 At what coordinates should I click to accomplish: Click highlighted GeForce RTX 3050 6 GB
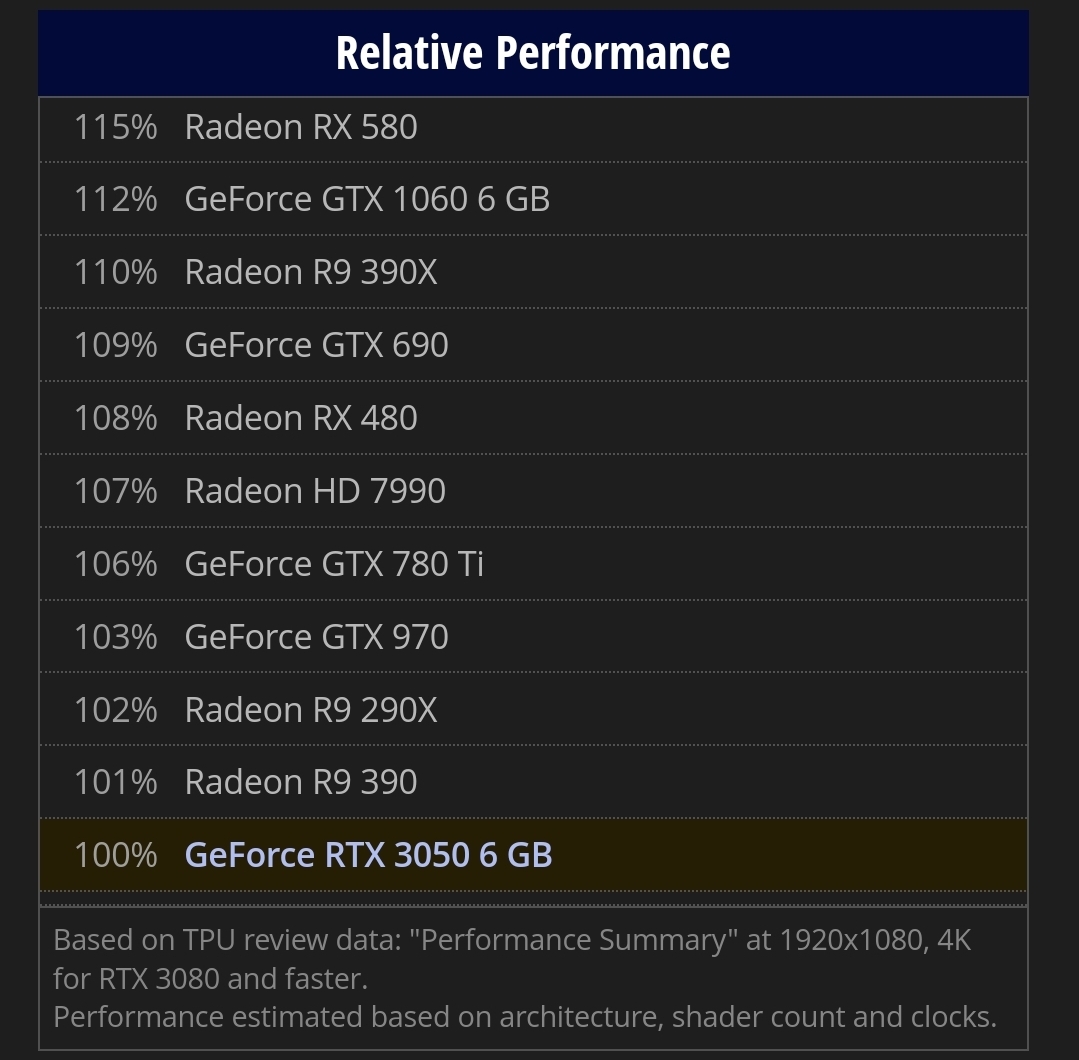(368, 855)
